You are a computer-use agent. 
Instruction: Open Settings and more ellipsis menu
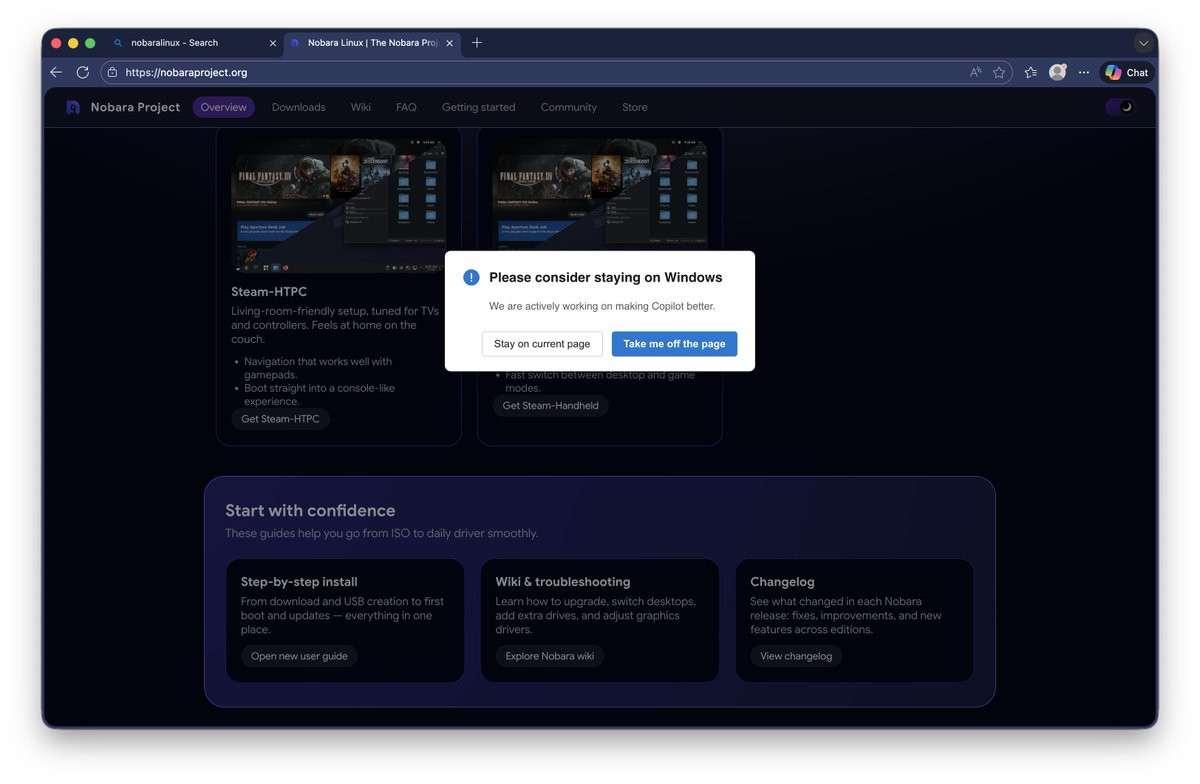coord(1084,72)
